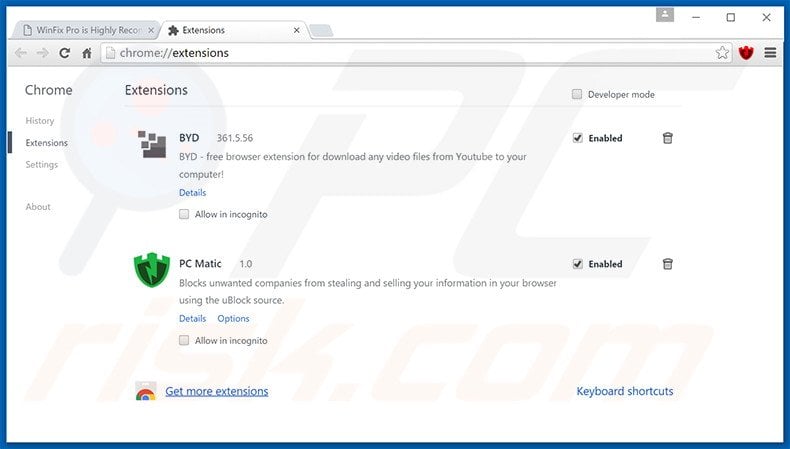This screenshot has width=790, height=449.
Task: Click the browser forward arrow
Action: (42, 53)
